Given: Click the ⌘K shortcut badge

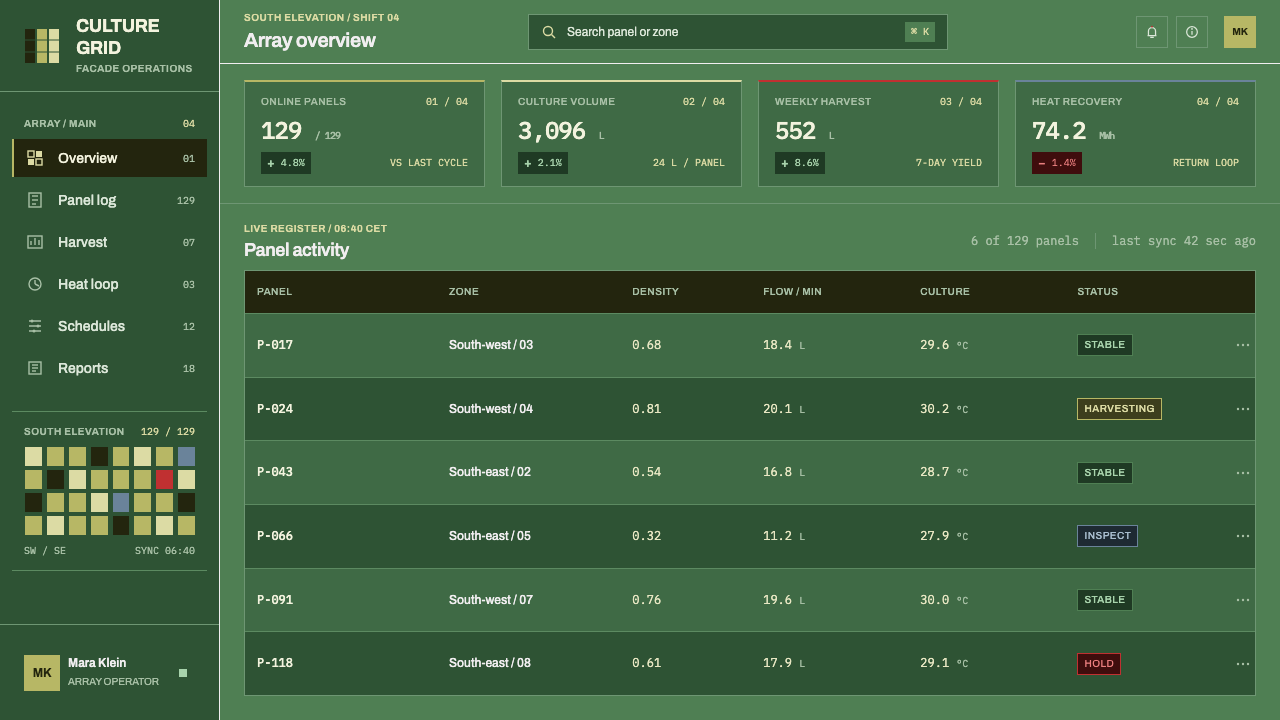Looking at the screenshot, I should [920, 32].
